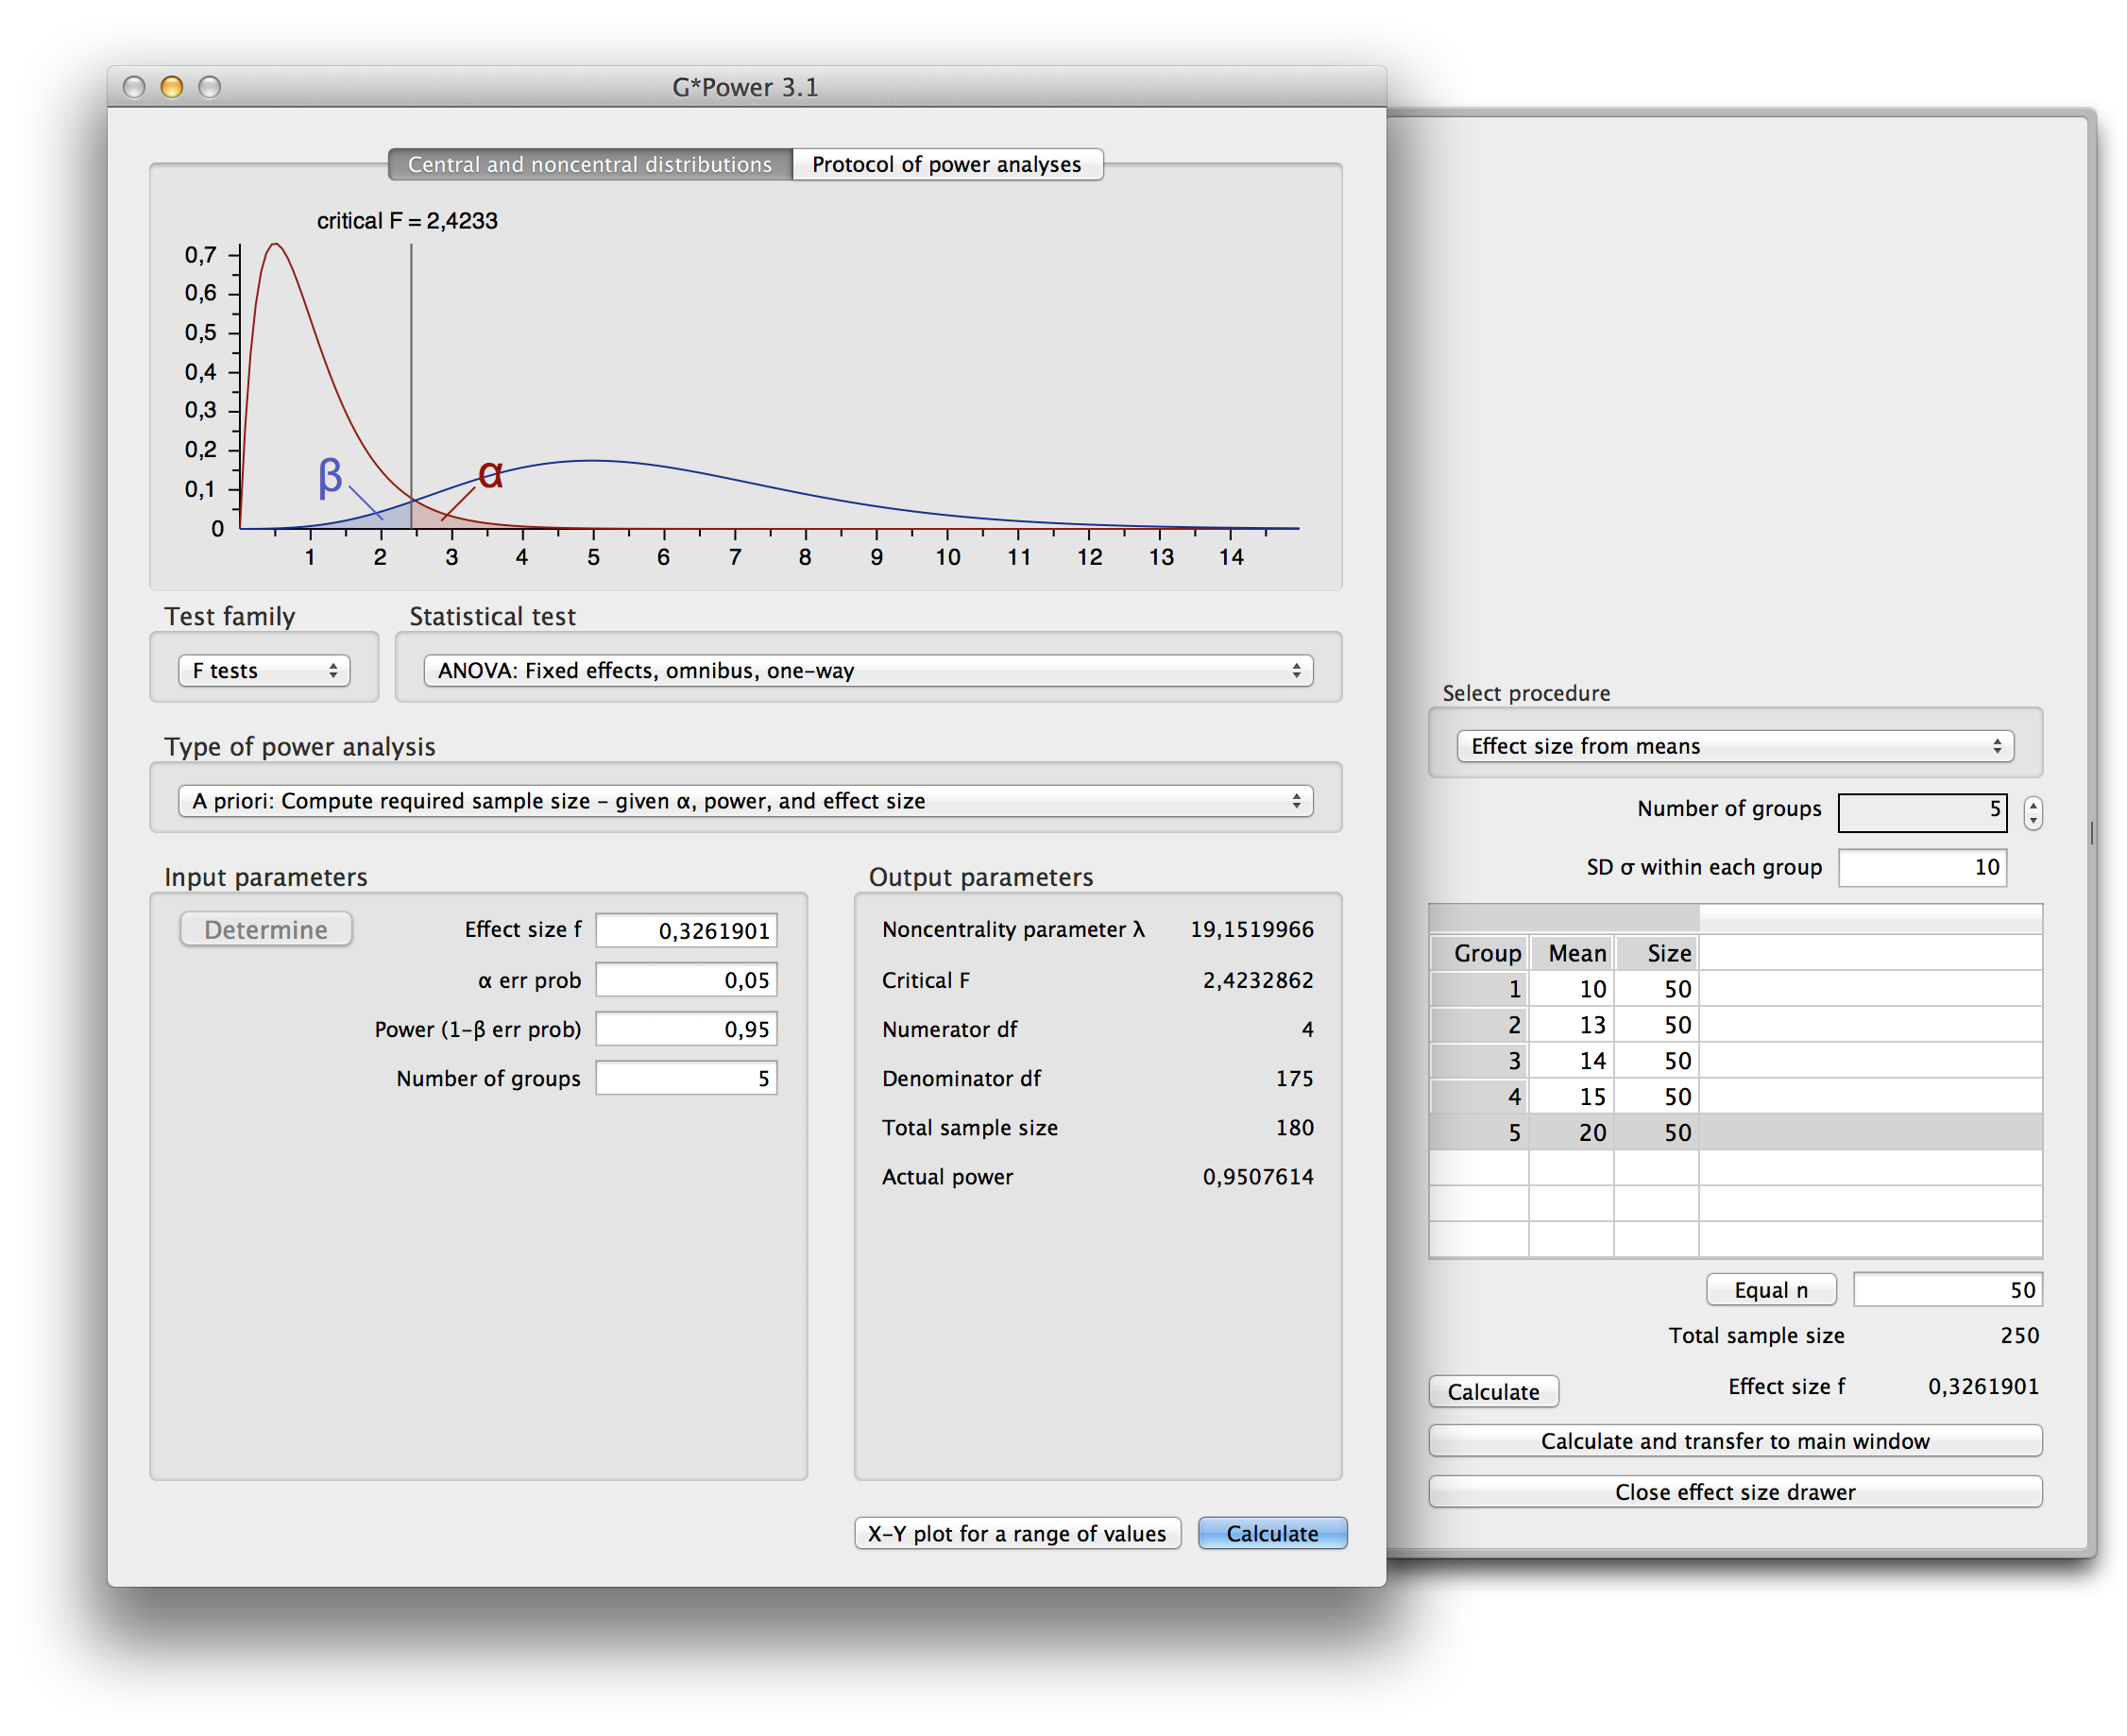Open the Test family dropdown
This screenshot has height=1736, width=2127.
click(264, 670)
